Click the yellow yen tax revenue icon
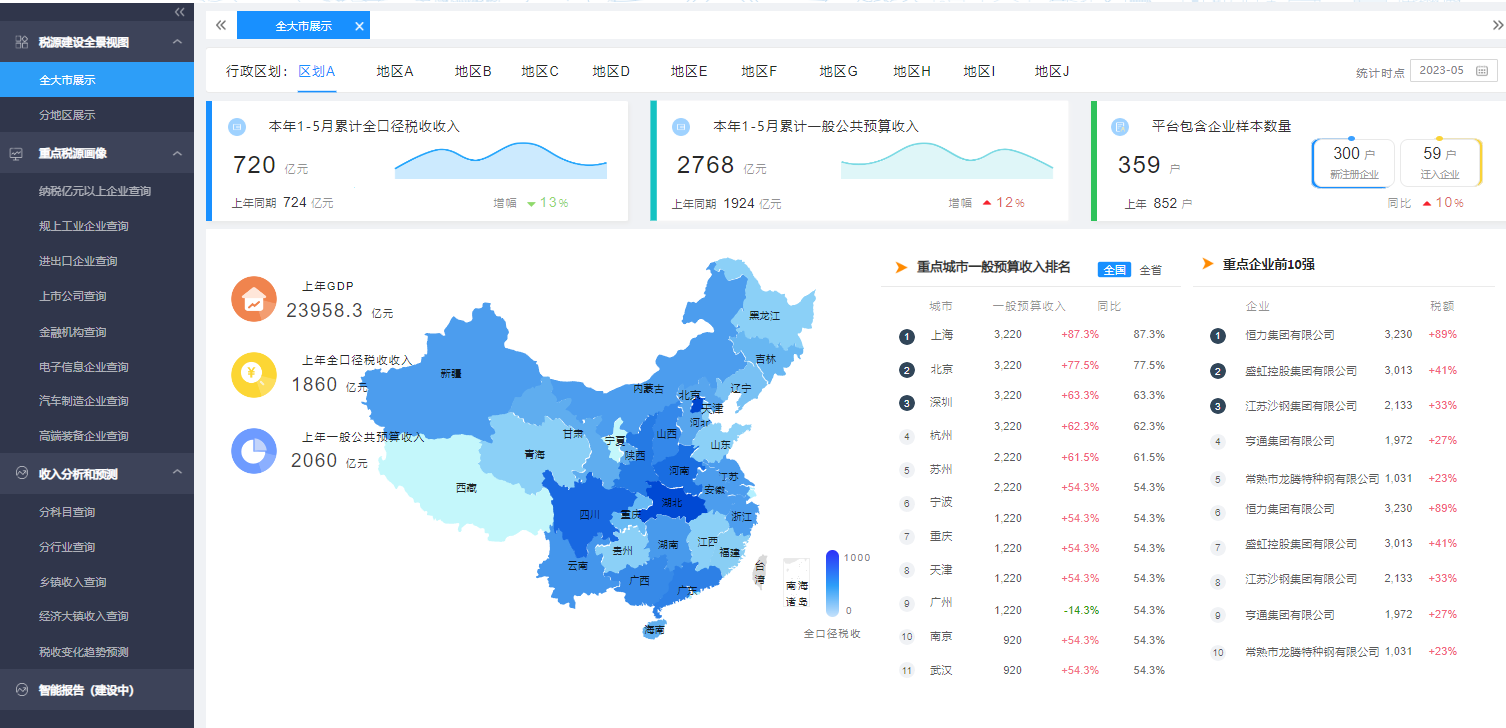Image resolution: width=1506 pixels, height=728 pixels. pos(254,375)
